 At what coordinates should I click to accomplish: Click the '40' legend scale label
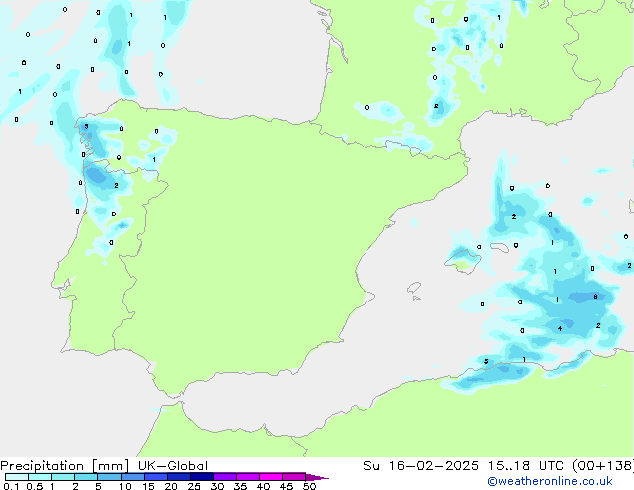(x=263, y=486)
